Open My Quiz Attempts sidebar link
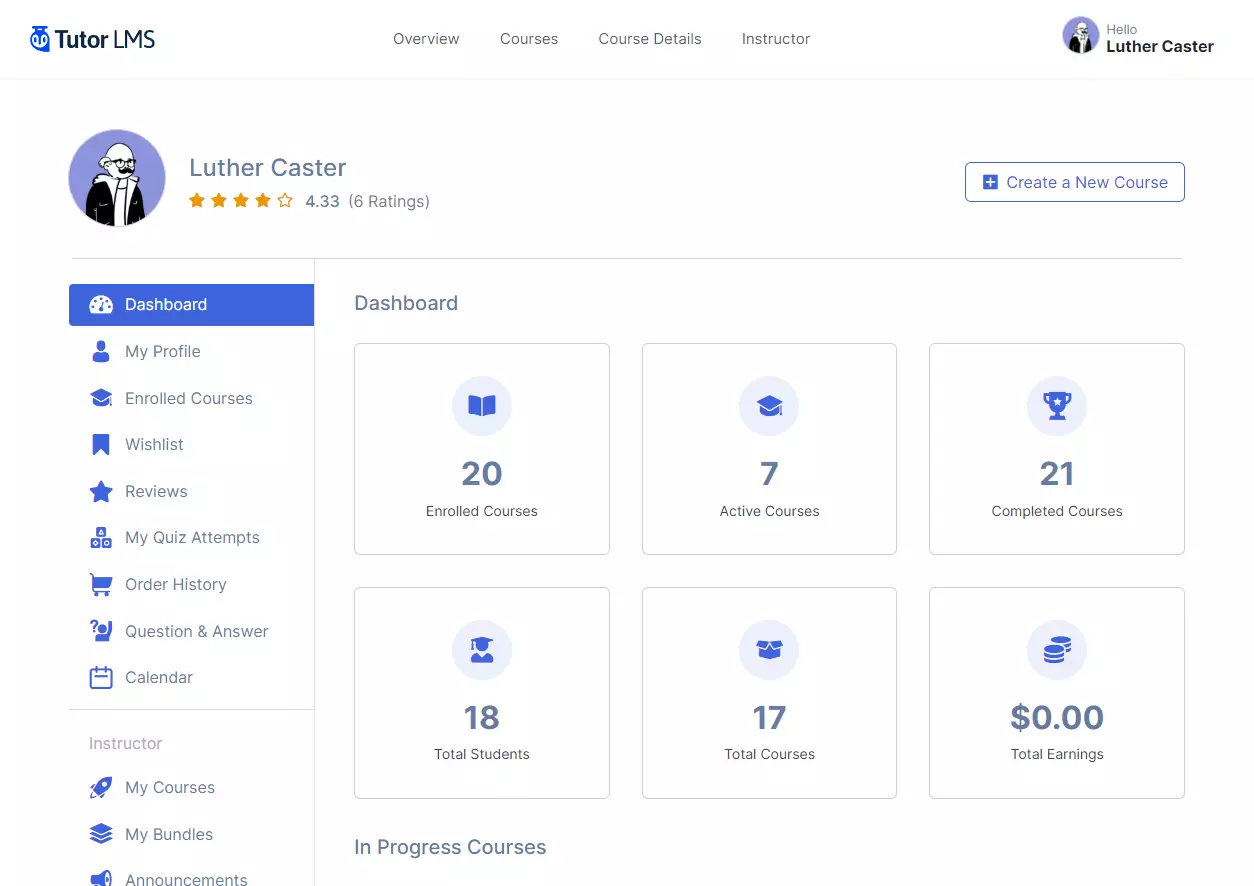 pyautogui.click(x=191, y=538)
